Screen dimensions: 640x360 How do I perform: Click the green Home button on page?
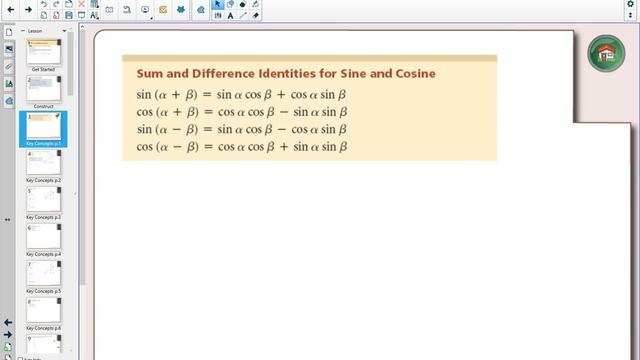point(606,53)
